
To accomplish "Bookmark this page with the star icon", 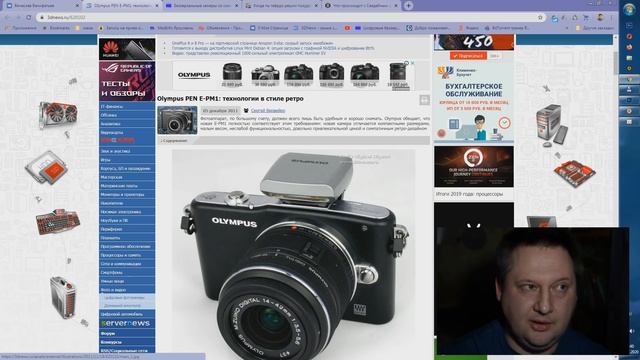I will click(x=540, y=17).
